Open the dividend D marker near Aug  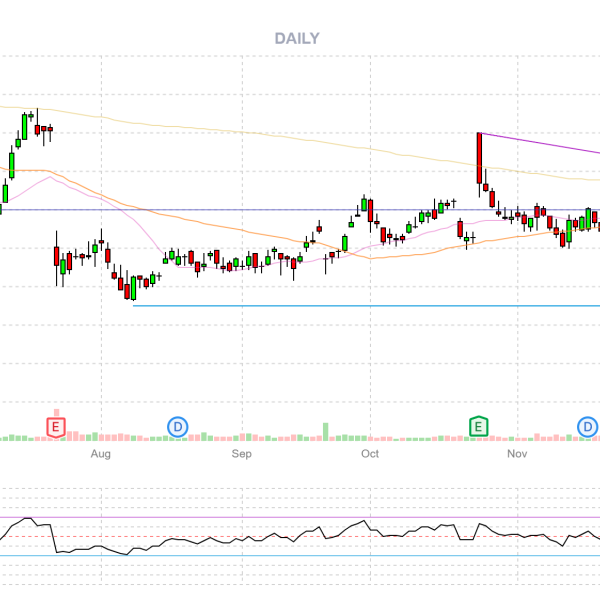(x=177, y=427)
